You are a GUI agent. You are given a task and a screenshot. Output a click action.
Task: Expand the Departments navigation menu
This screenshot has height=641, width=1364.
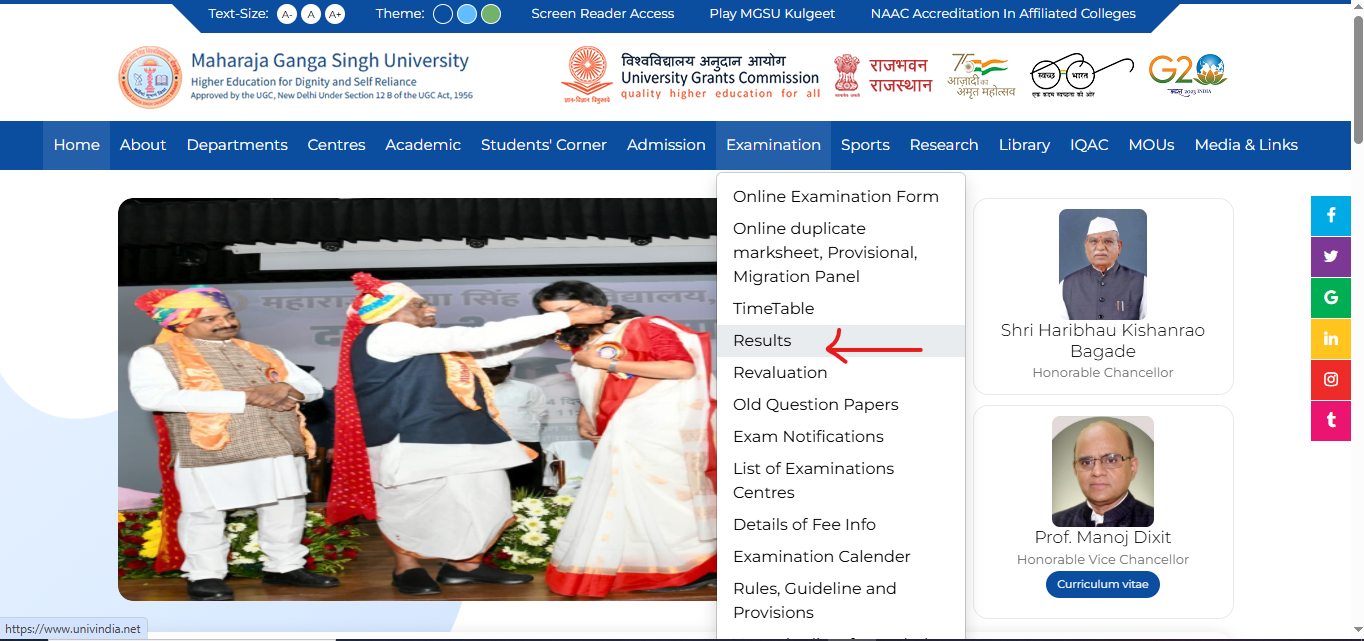[x=236, y=145]
